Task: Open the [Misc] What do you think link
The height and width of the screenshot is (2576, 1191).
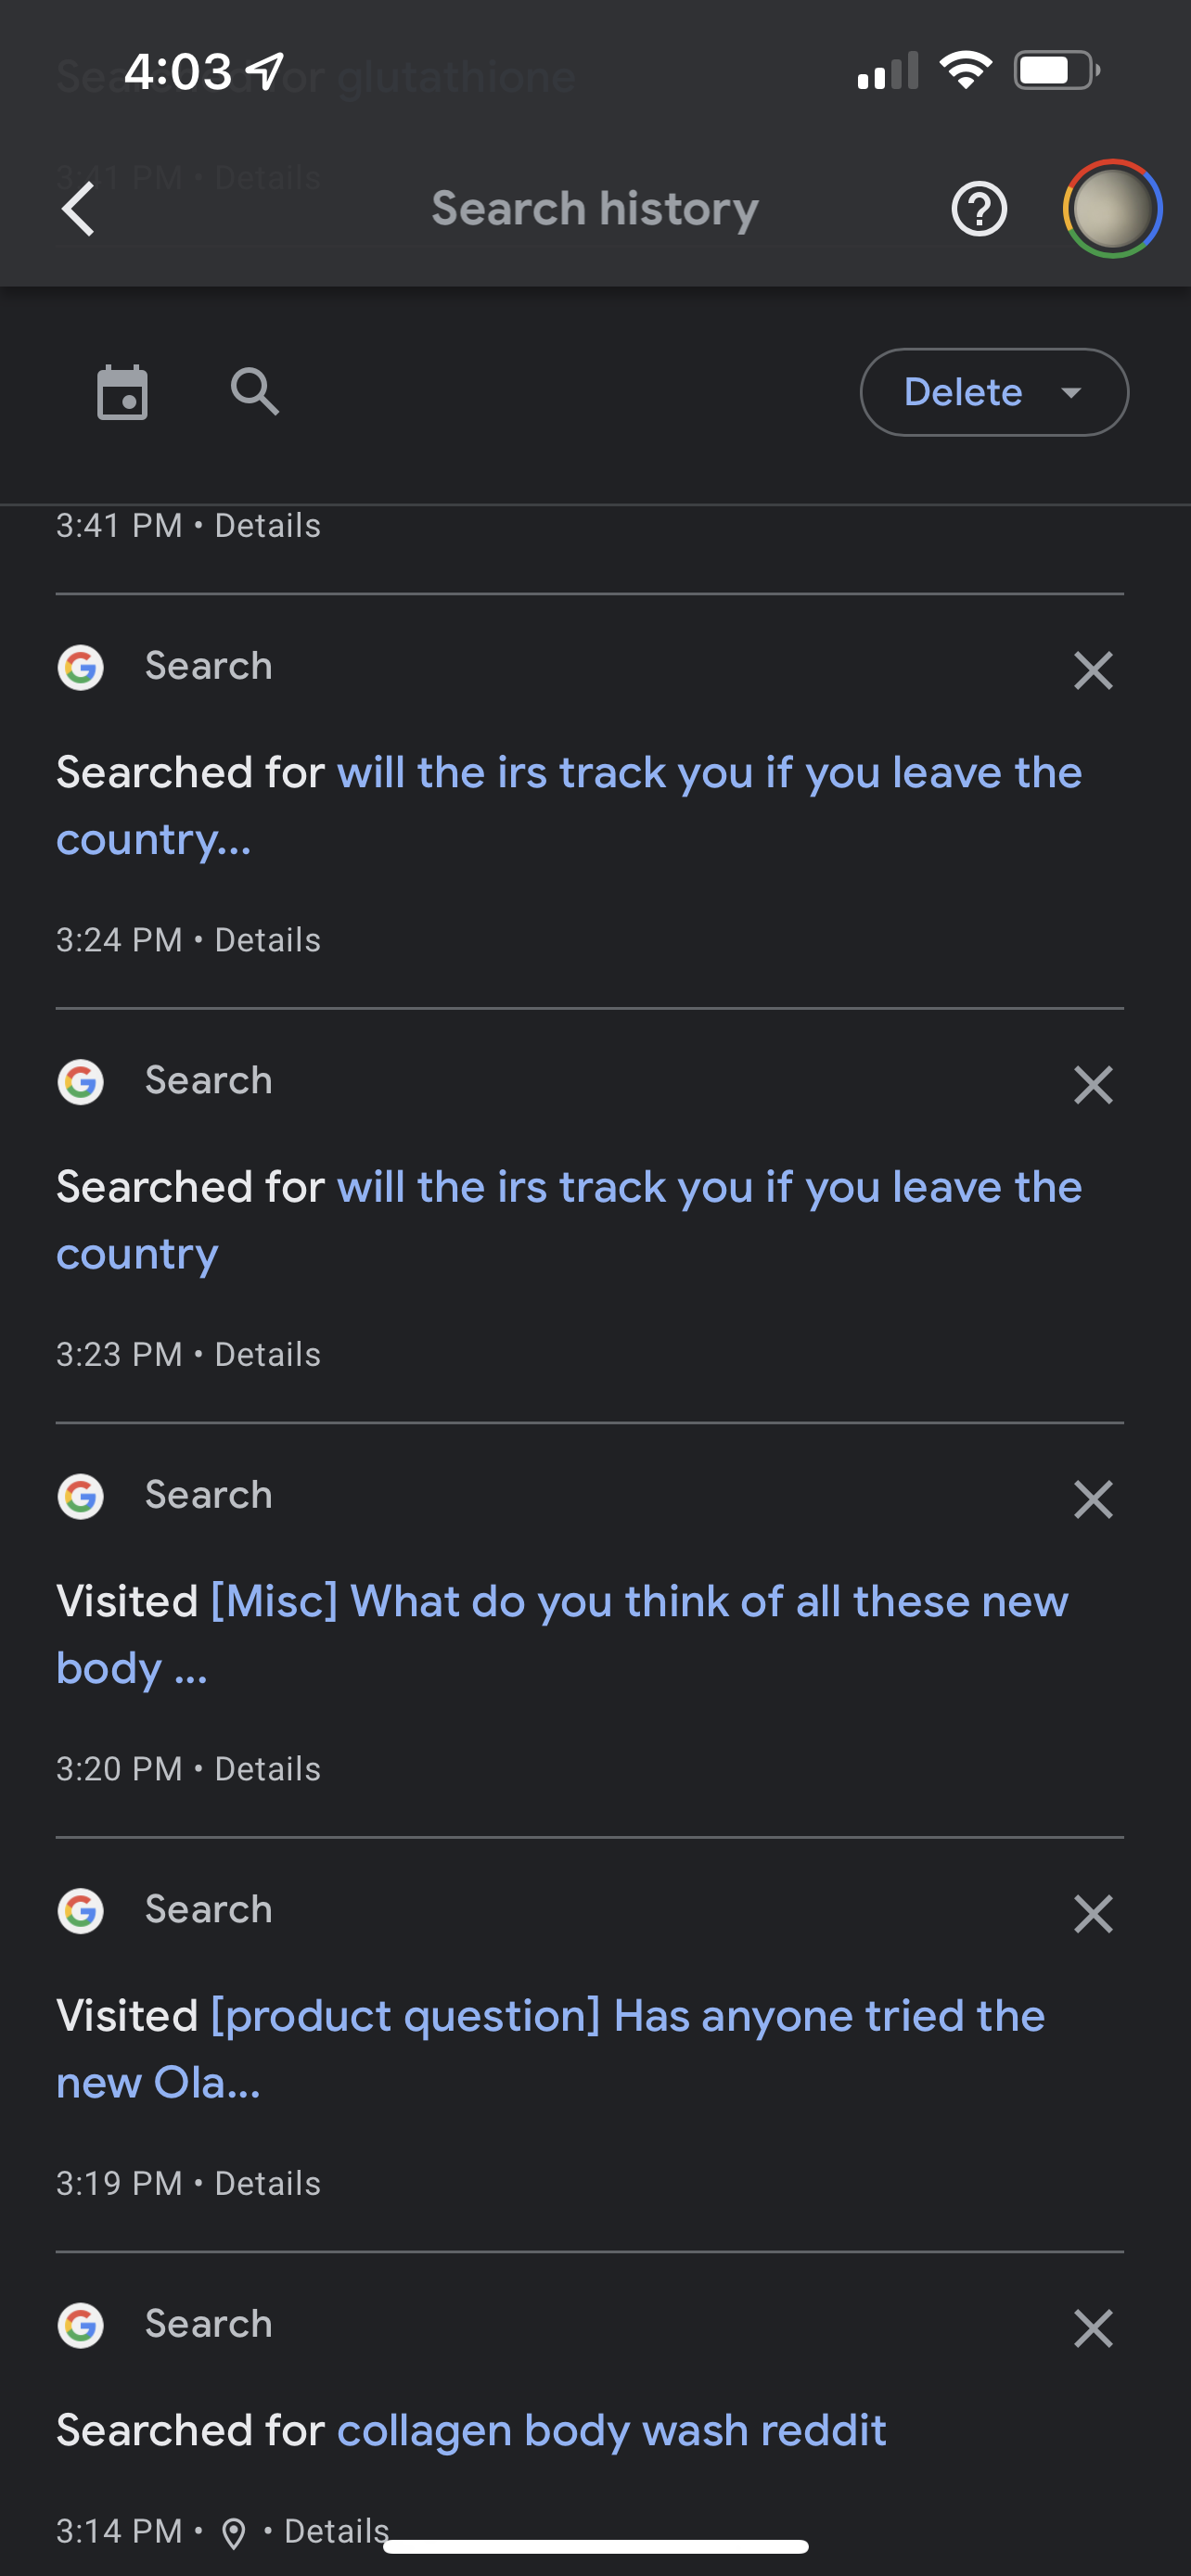Action: point(638,1602)
